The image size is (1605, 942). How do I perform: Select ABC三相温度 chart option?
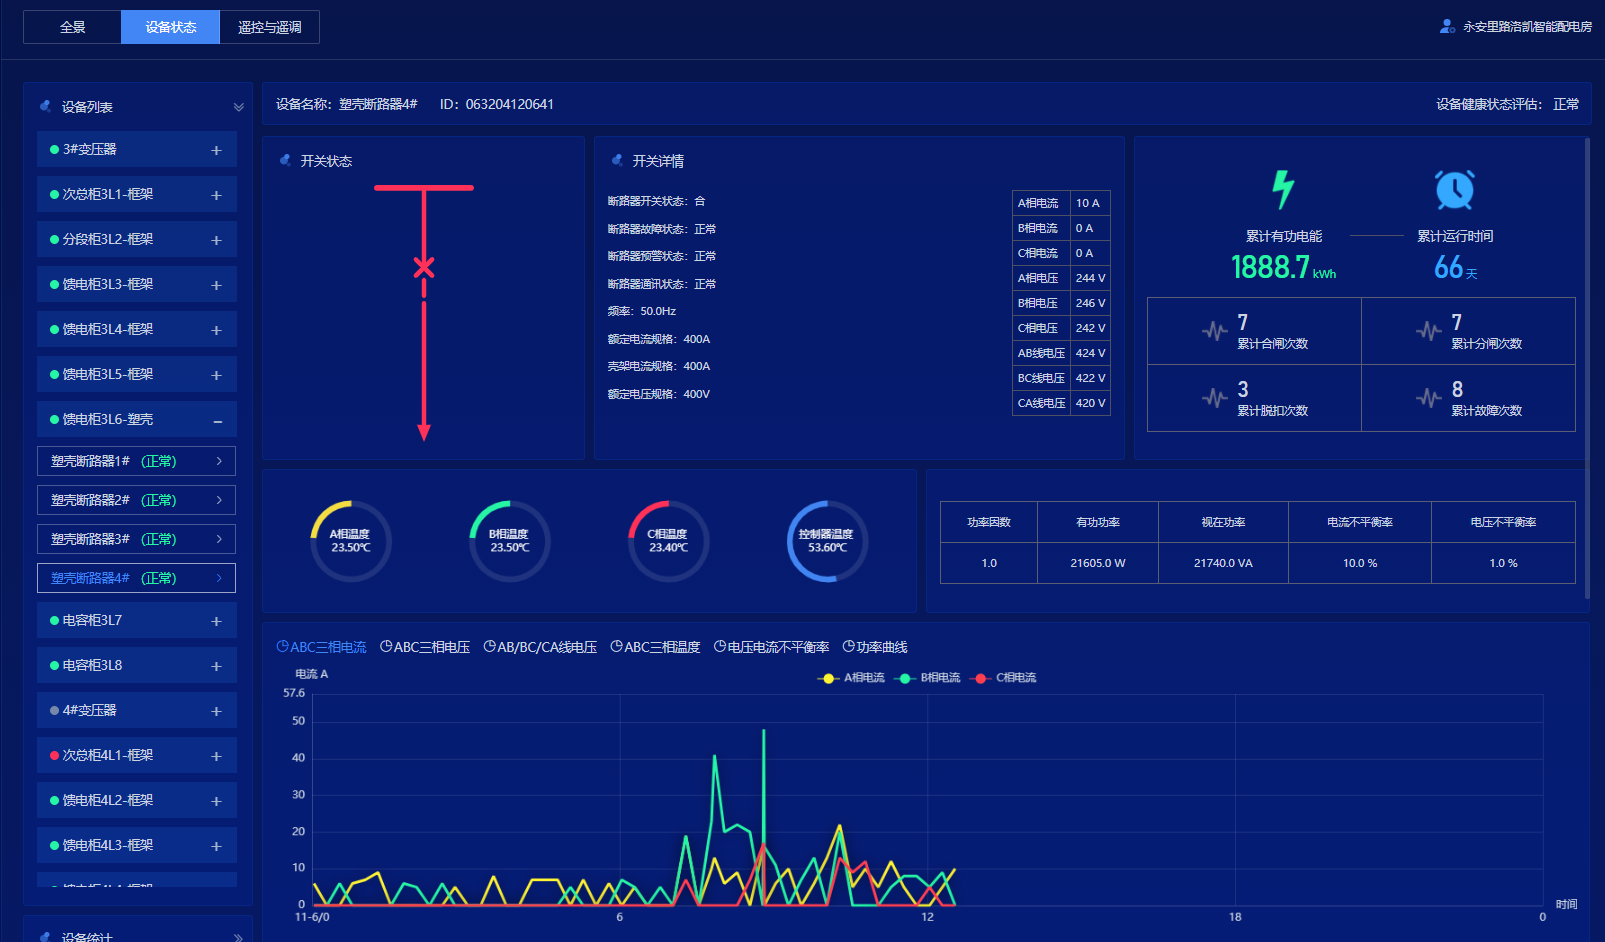pyautogui.click(x=655, y=647)
